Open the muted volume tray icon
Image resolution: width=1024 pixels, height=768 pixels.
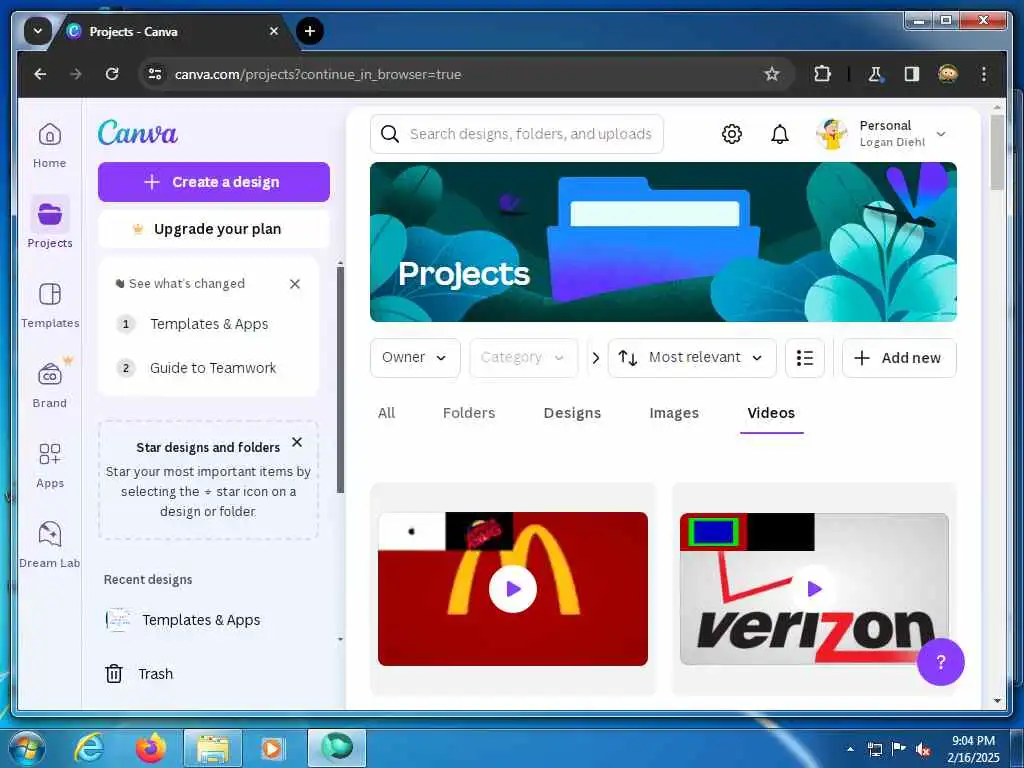pos(923,749)
